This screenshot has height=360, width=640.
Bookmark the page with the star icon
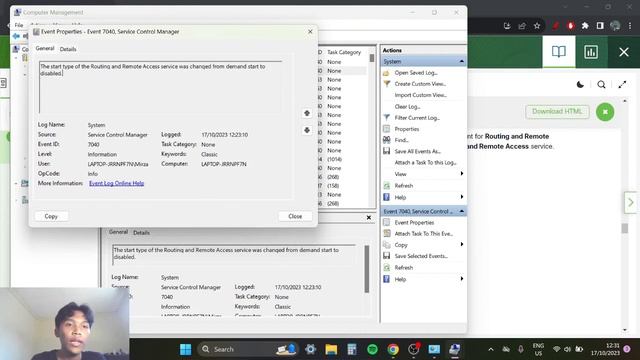[537, 26]
